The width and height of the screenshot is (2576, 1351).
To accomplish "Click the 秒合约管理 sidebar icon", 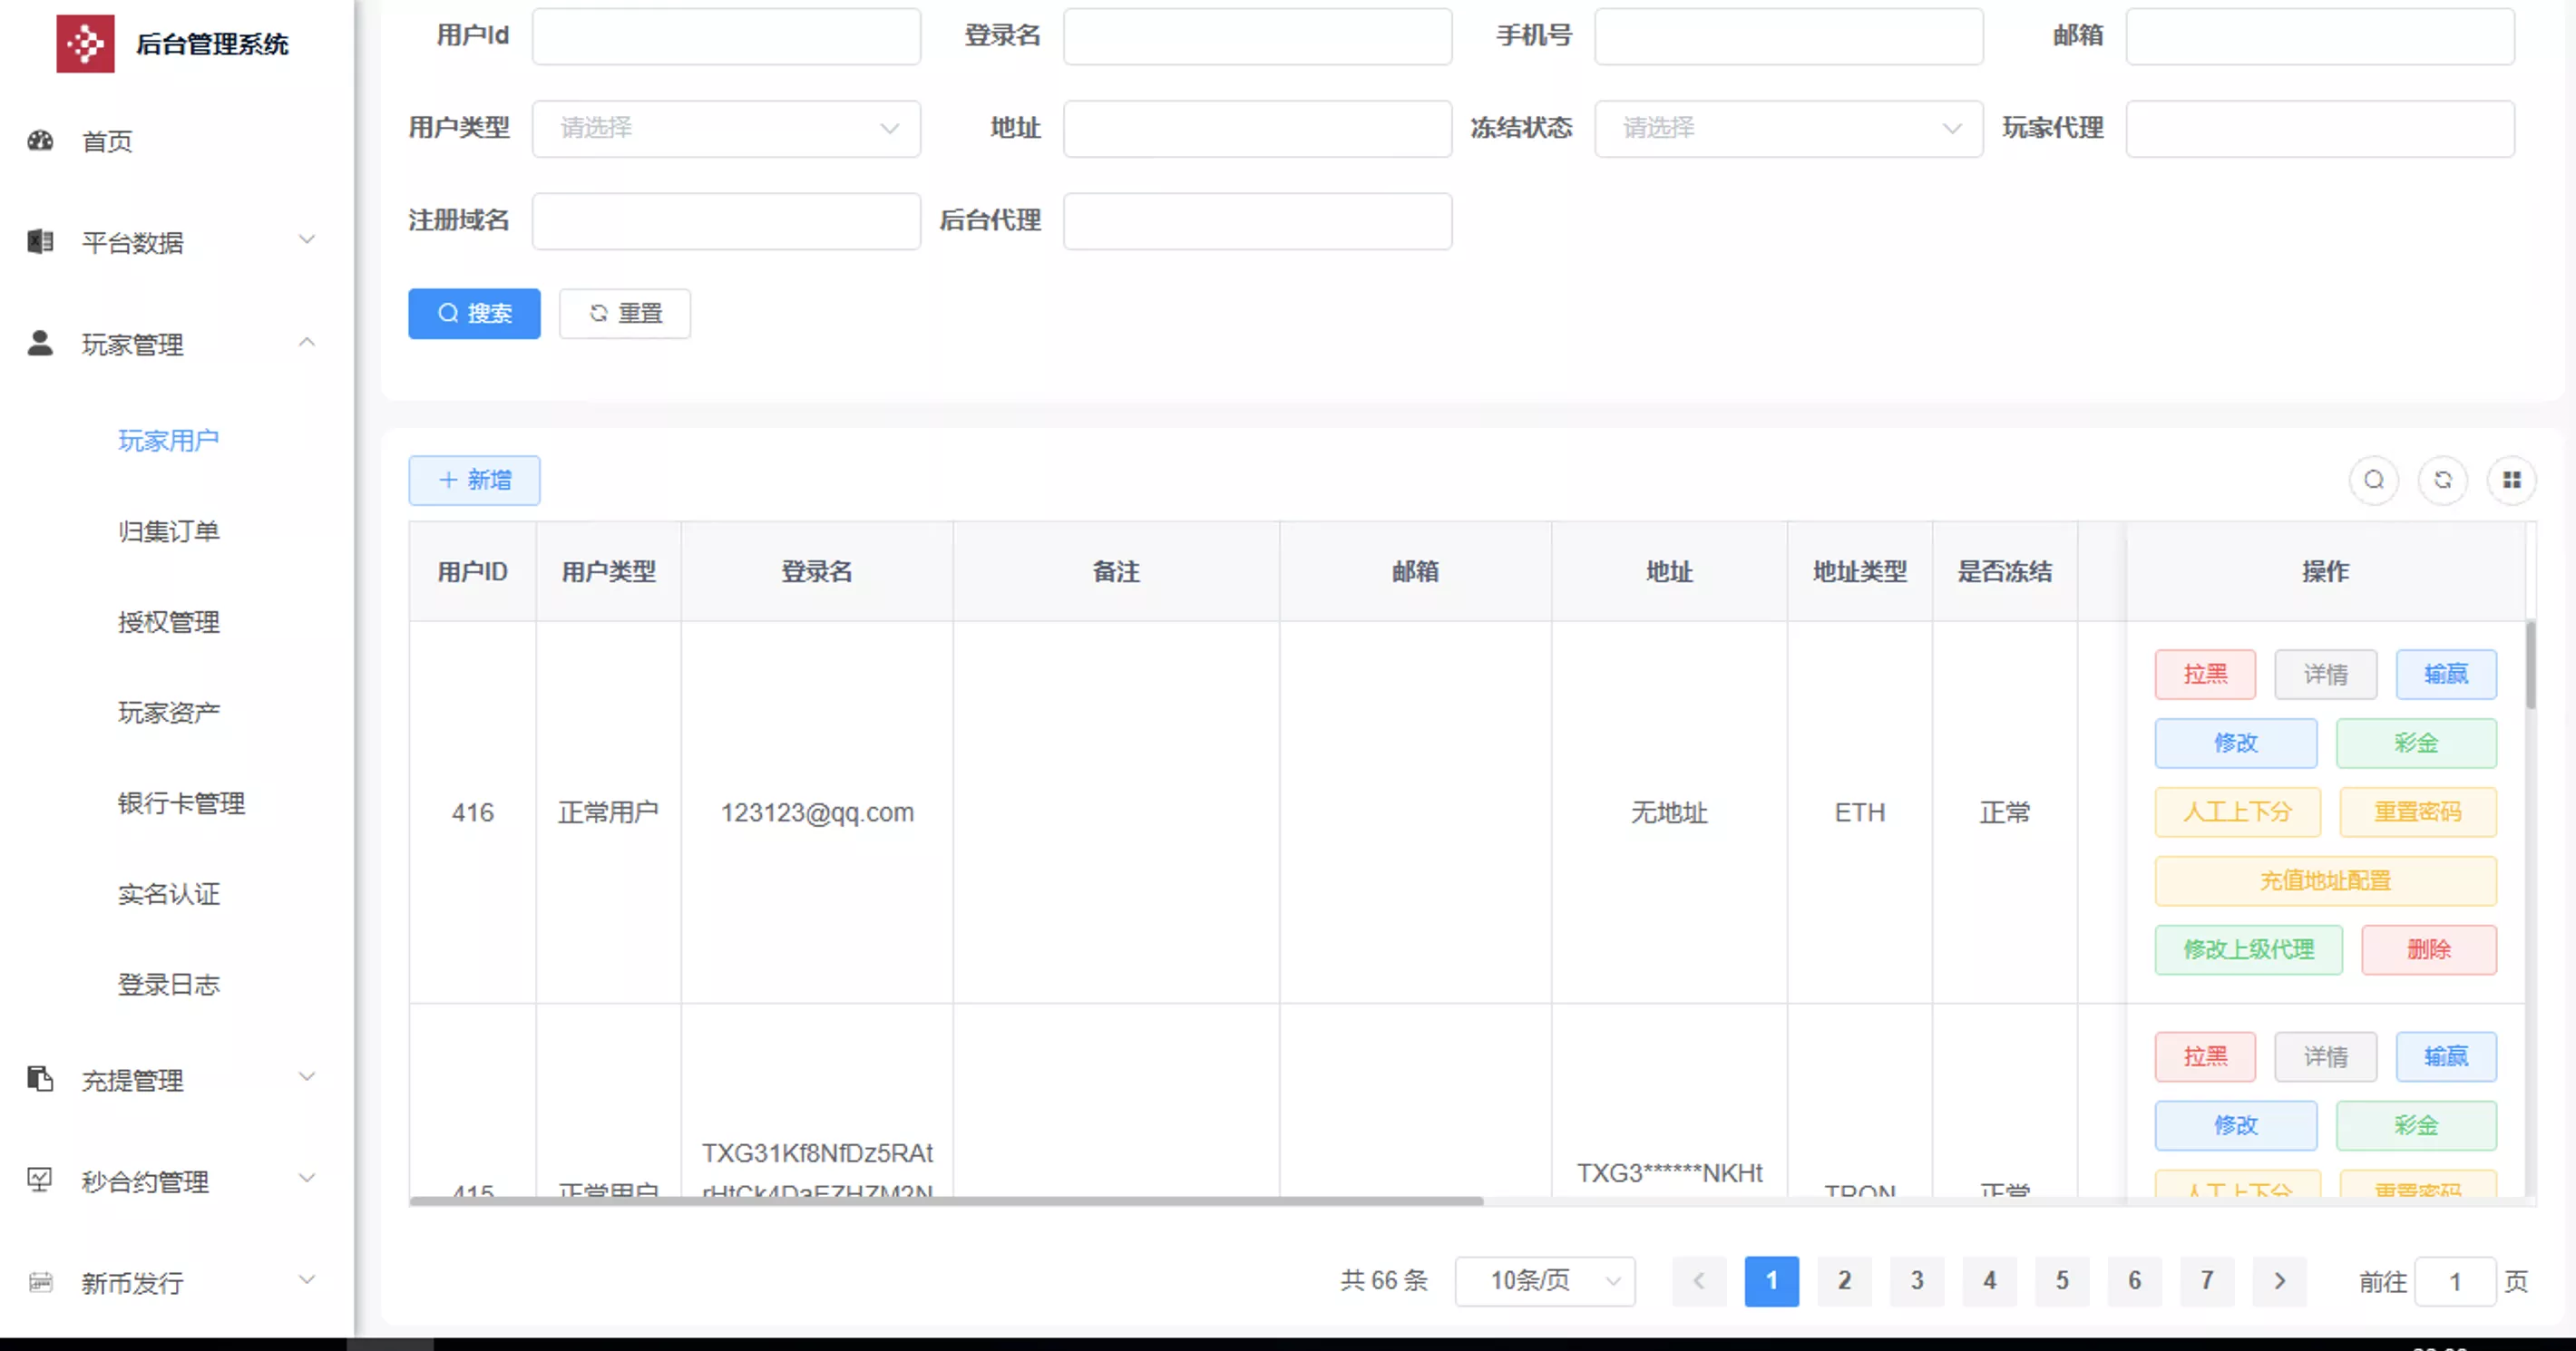I will pyautogui.click(x=40, y=1180).
